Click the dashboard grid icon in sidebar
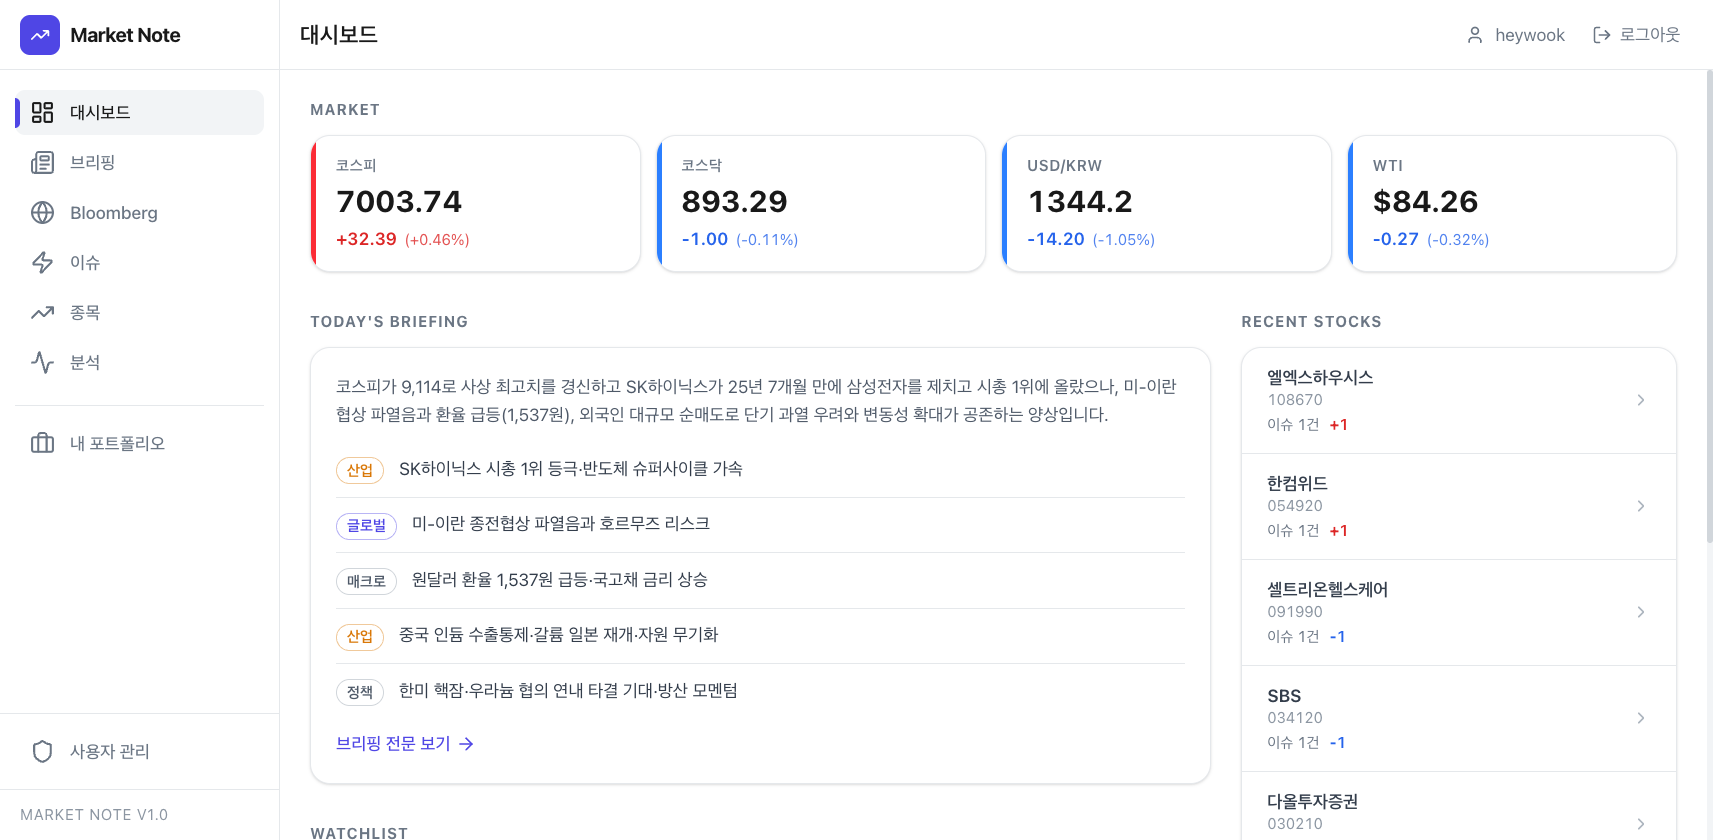Screen dimensions: 1713x840 tap(42, 112)
